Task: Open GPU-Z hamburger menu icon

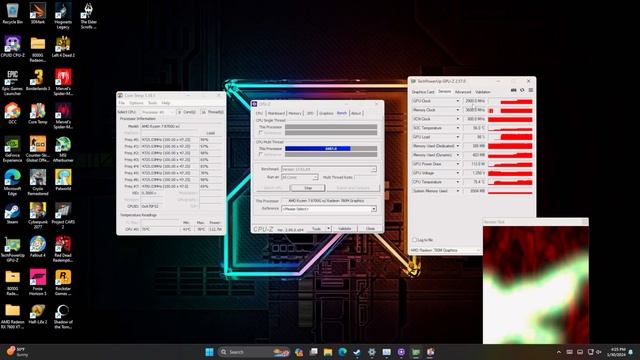Action: (531, 90)
